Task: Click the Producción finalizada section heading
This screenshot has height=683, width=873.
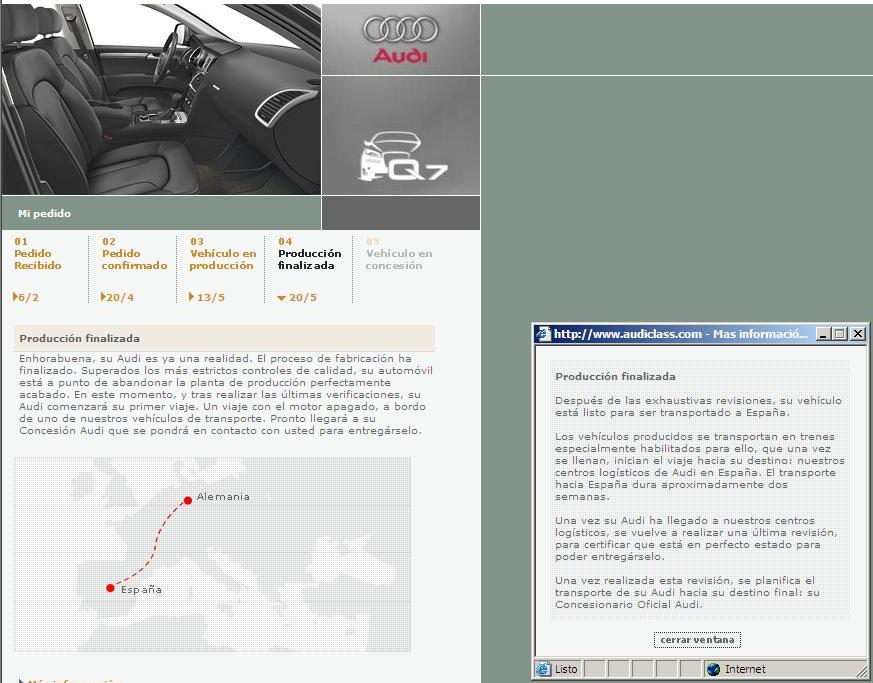Action: [80, 338]
